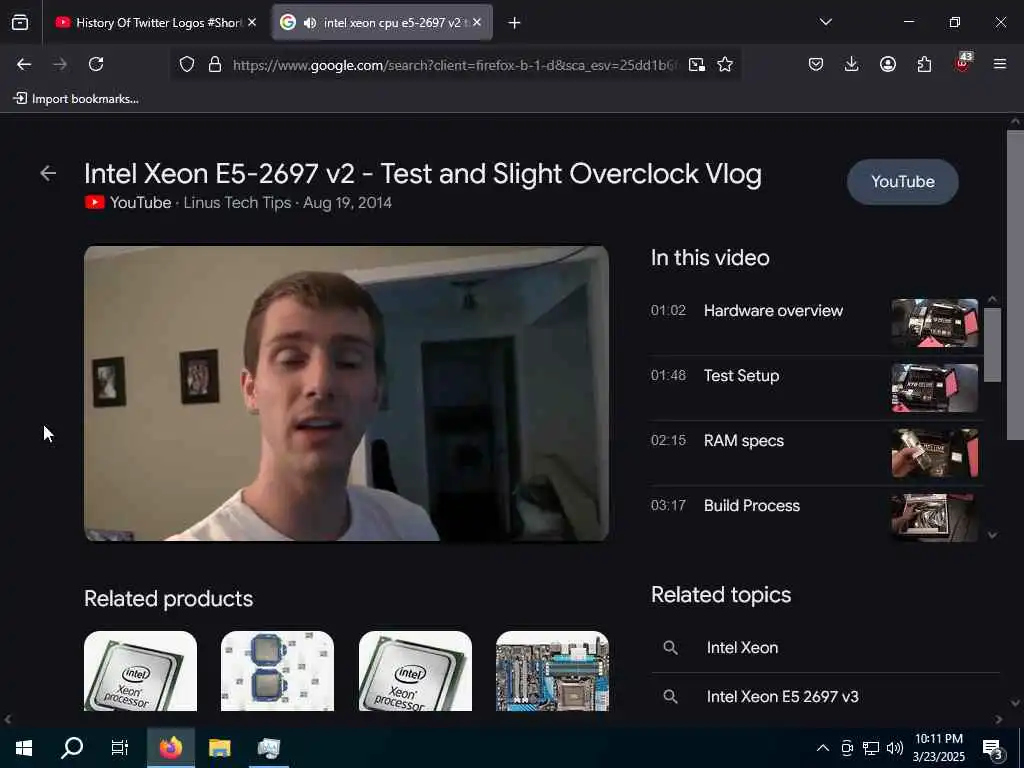Open the Extensions puzzle icon
The width and height of the screenshot is (1024, 768).
(x=924, y=64)
